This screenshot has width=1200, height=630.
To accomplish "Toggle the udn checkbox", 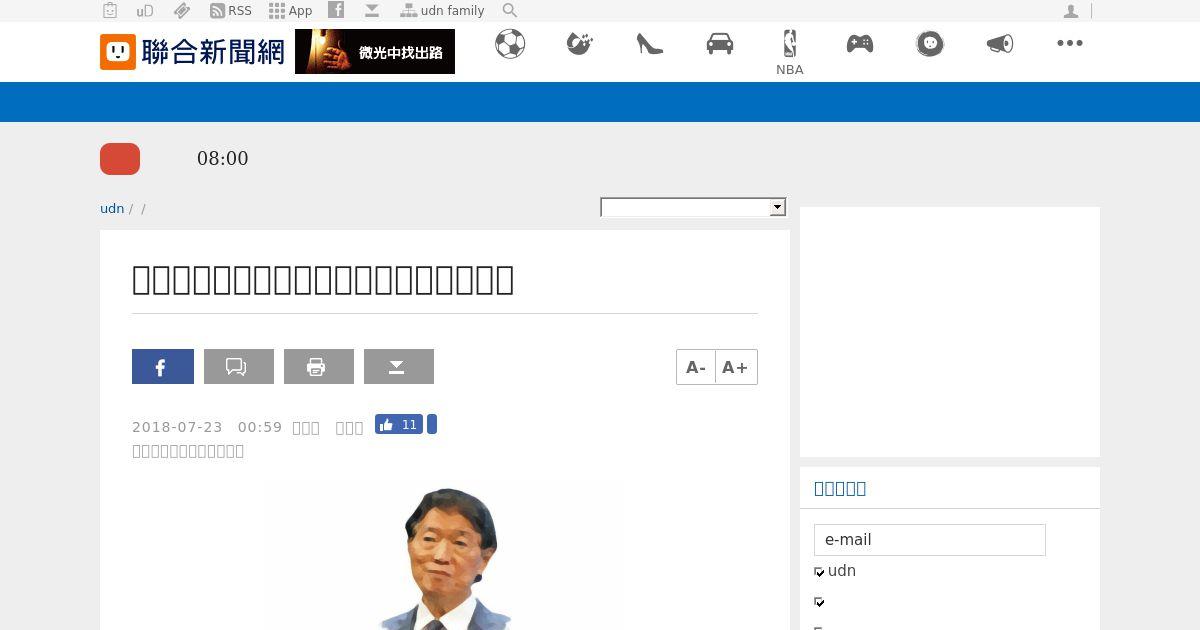I will click(x=819, y=572).
